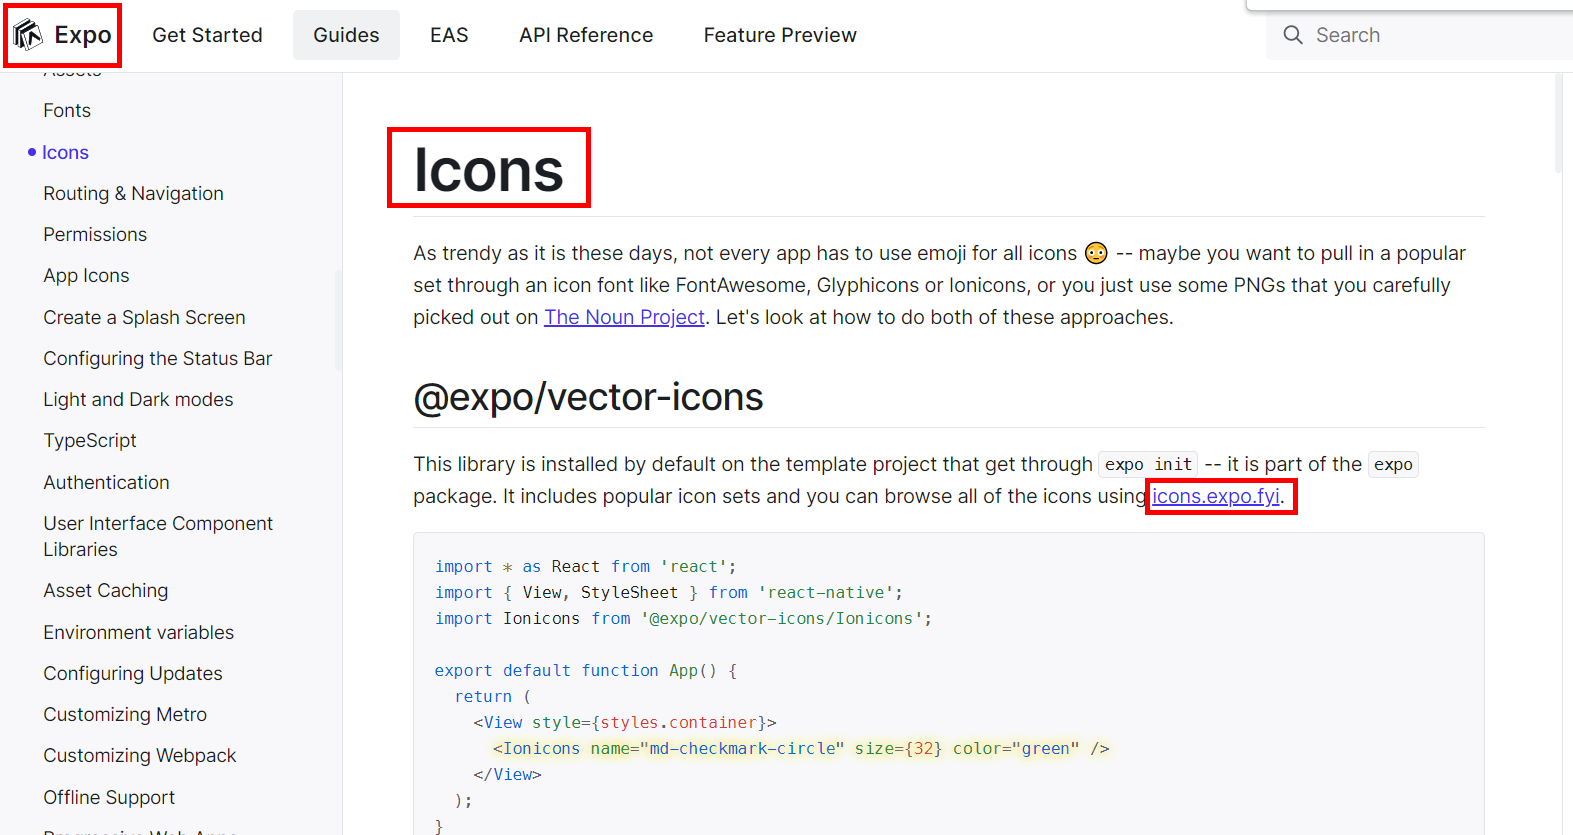Switch to the EAS tab
Screen dimensions: 1573x835
tap(449, 35)
